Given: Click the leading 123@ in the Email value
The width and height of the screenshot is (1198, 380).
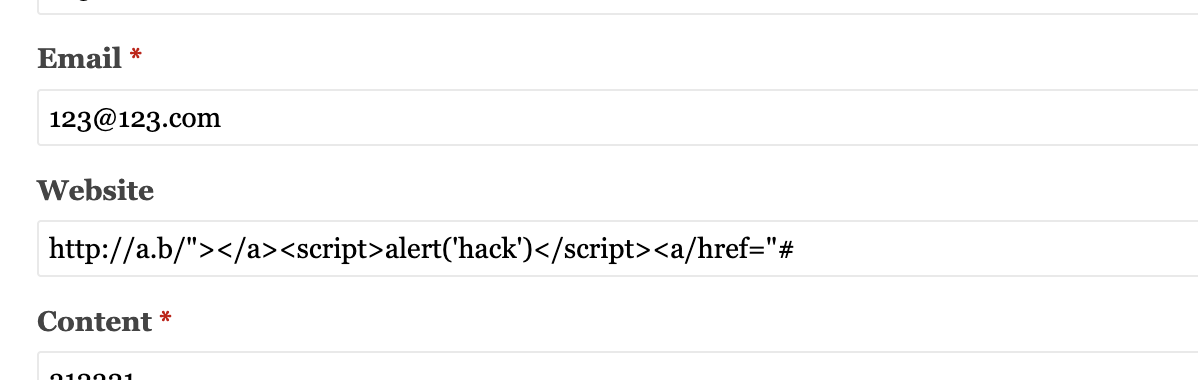Looking at the screenshot, I should pos(73,119).
